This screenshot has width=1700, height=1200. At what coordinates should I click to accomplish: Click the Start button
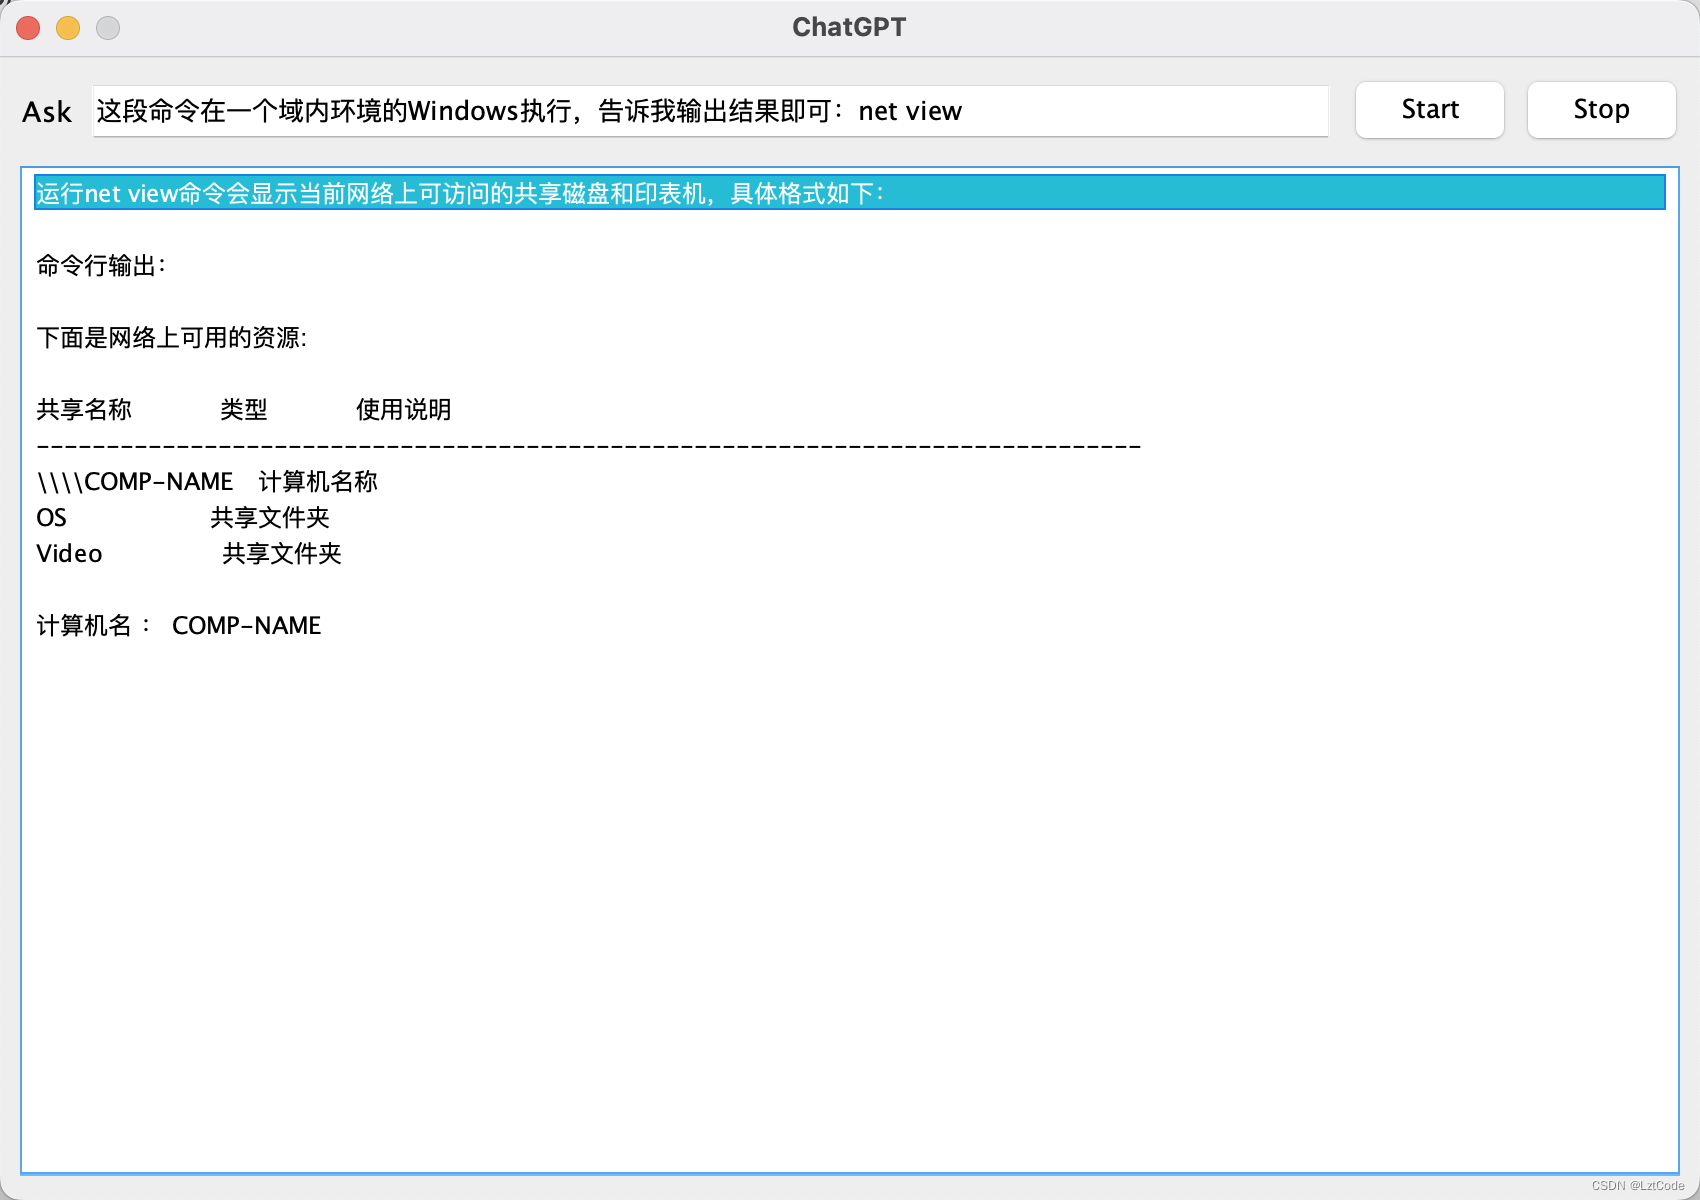[1430, 110]
